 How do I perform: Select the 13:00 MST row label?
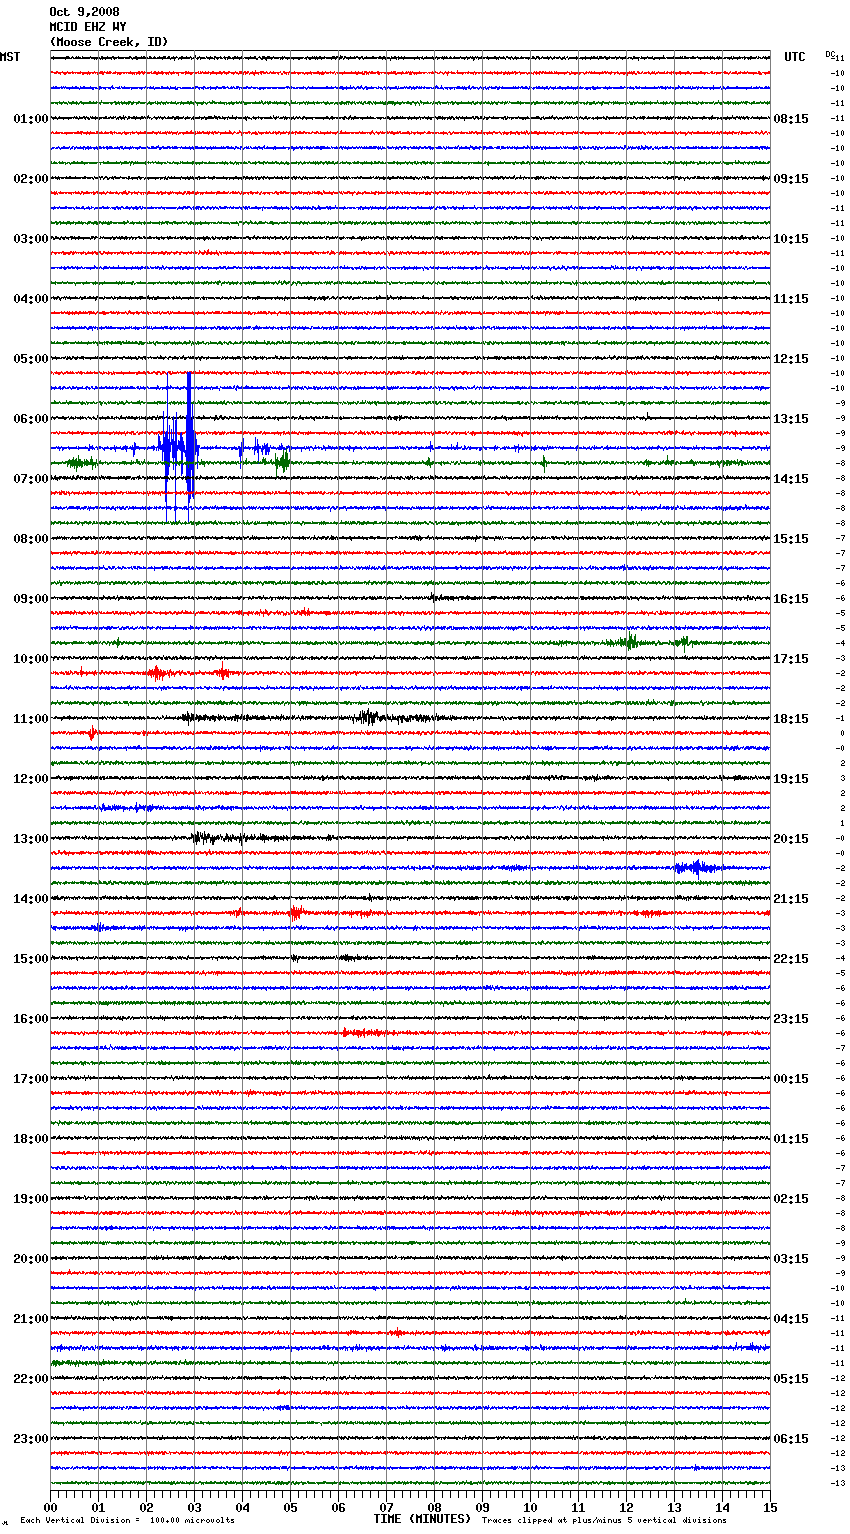[31, 839]
